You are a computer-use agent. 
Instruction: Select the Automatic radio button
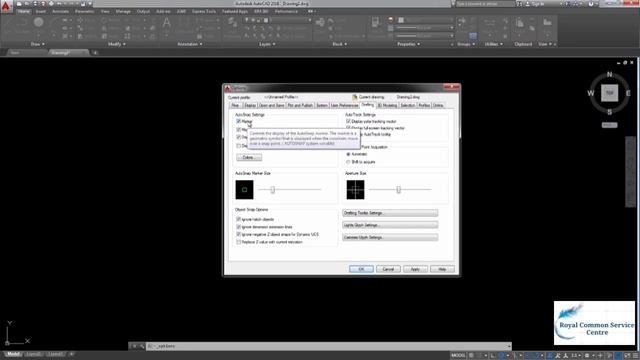pyautogui.click(x=348, y=154)
